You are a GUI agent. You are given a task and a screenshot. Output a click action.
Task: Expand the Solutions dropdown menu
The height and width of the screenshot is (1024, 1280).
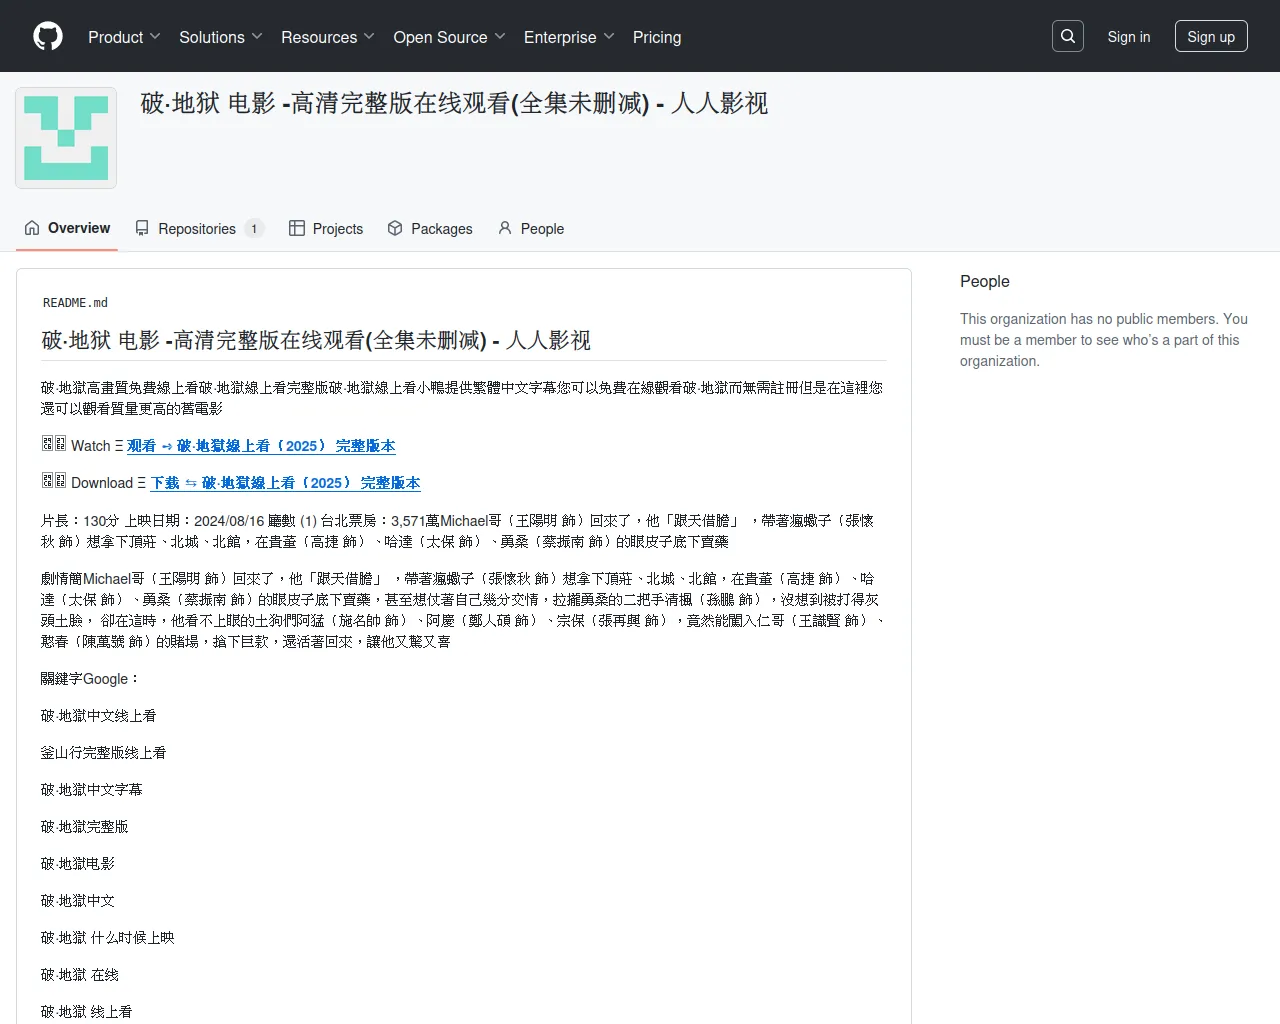coord(220,37)
